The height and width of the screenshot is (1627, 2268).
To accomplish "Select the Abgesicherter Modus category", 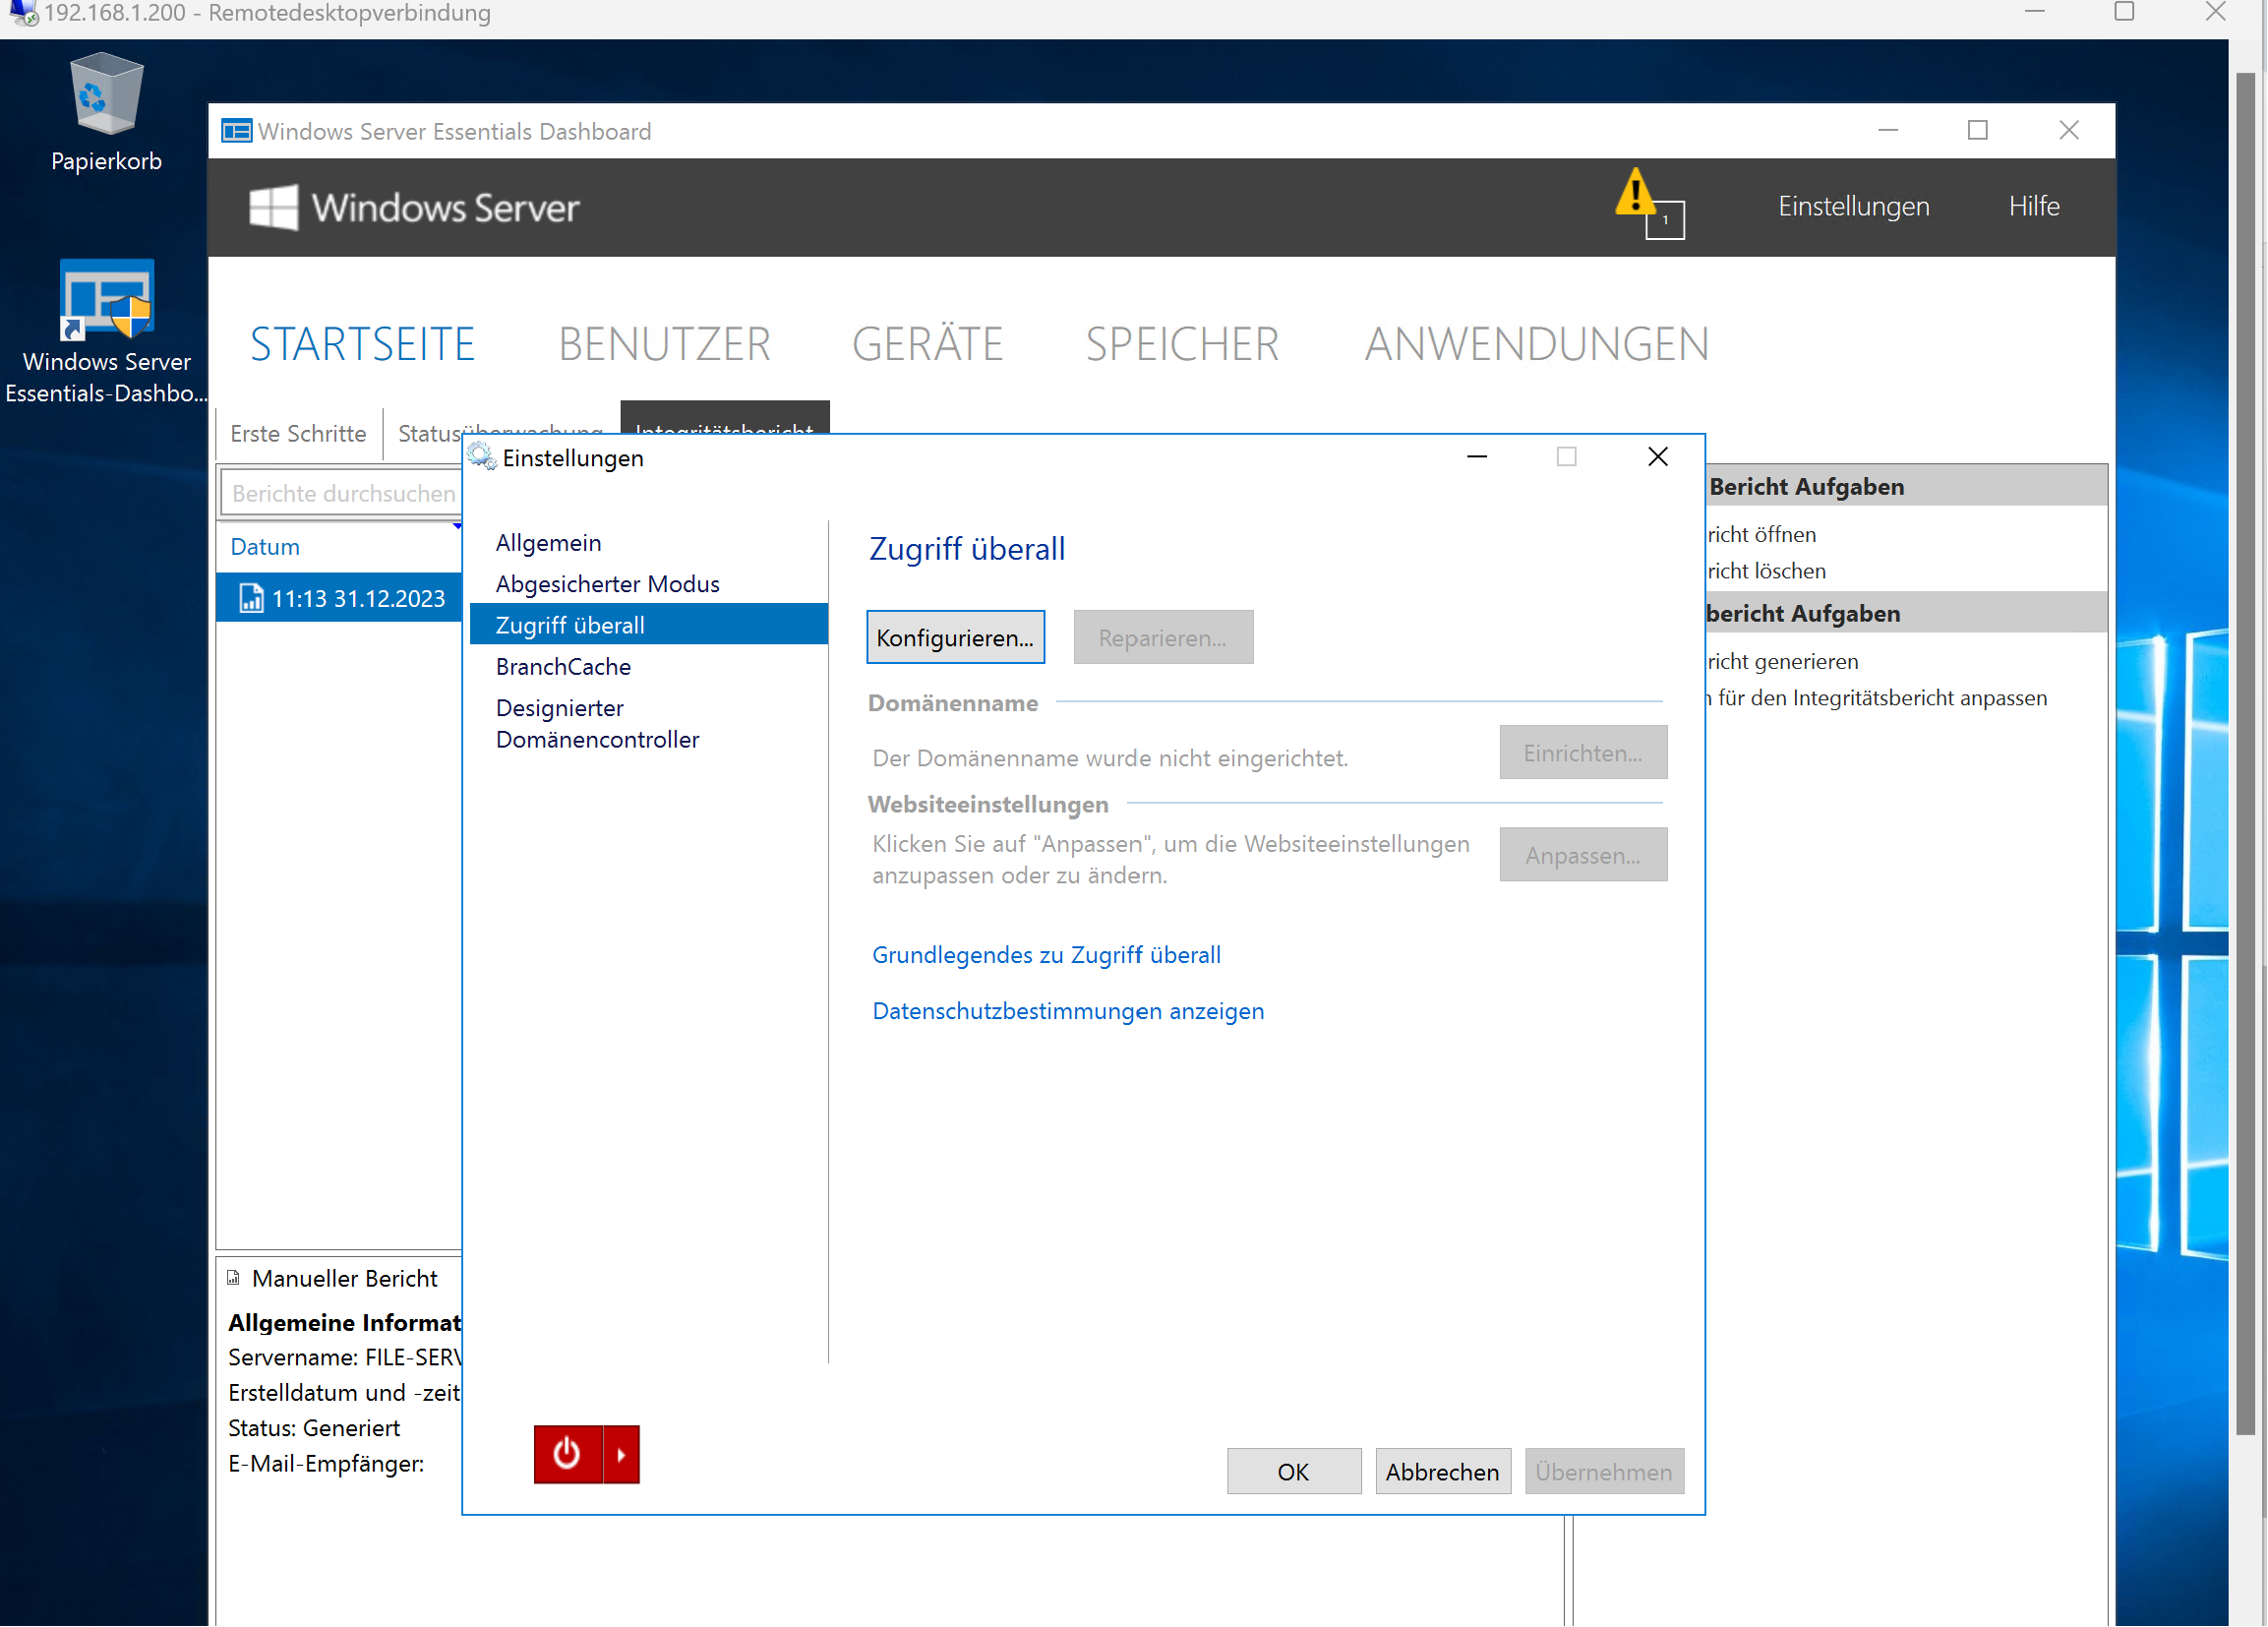I will 606,583.
